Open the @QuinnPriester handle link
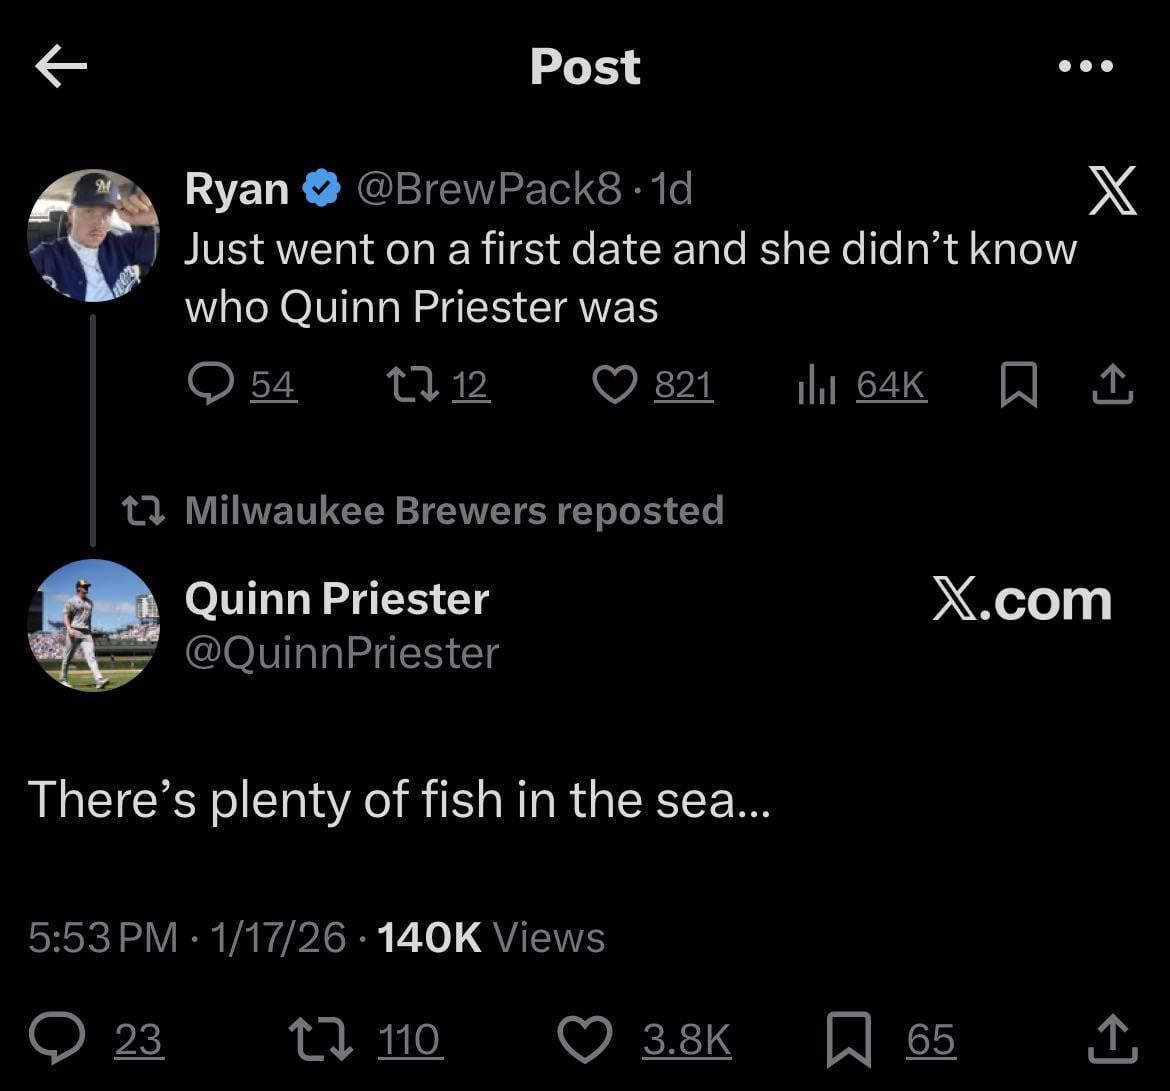1170x1091 pixels. pyautogui.click(x=342, y=653)
